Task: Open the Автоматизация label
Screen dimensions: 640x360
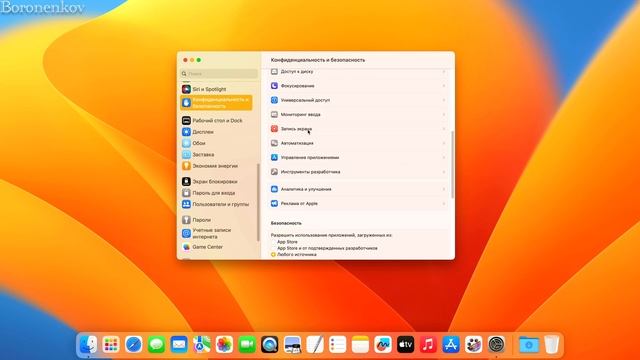Action: pos(297,143)
